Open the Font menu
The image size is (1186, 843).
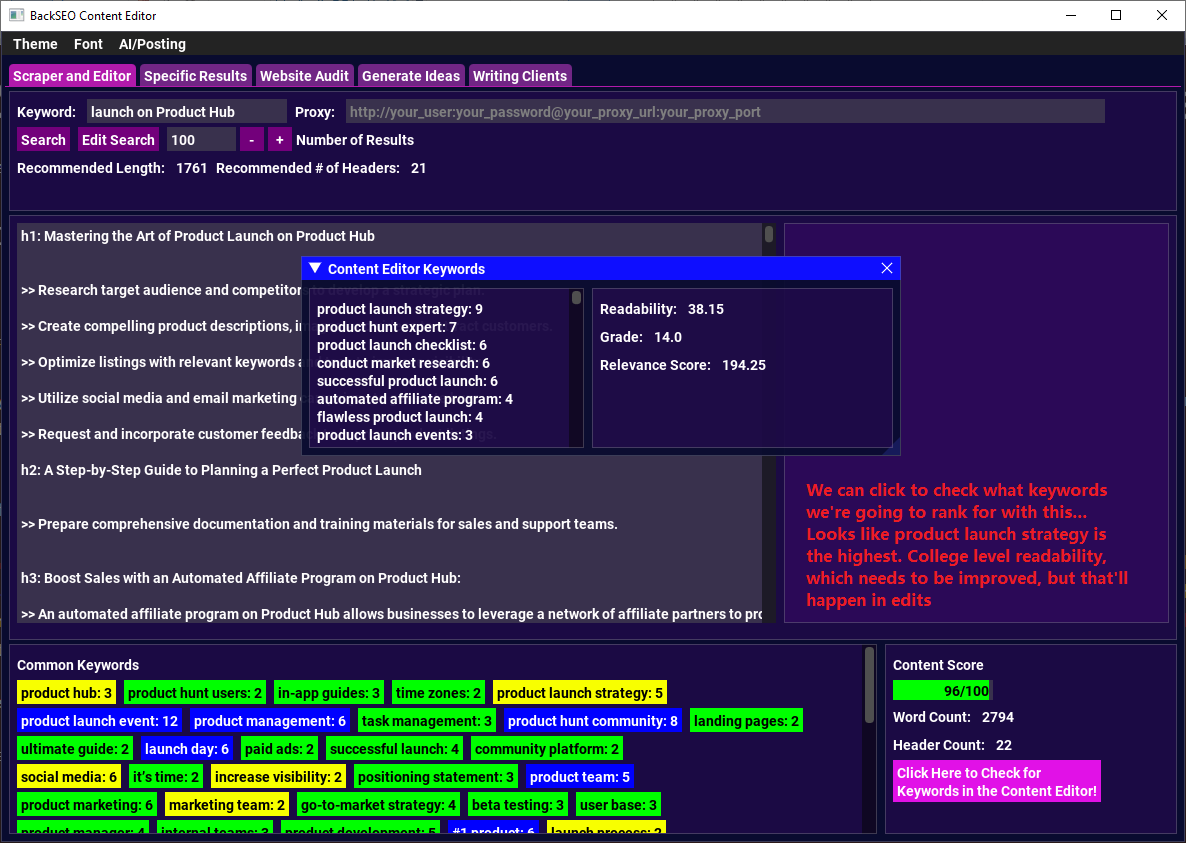(x=88, y=44)
